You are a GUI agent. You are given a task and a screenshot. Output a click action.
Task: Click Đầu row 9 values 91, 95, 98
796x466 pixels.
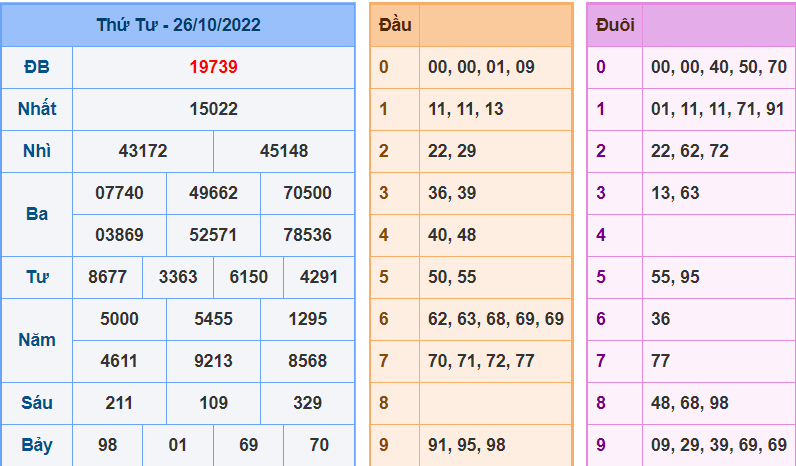point(467,446)
